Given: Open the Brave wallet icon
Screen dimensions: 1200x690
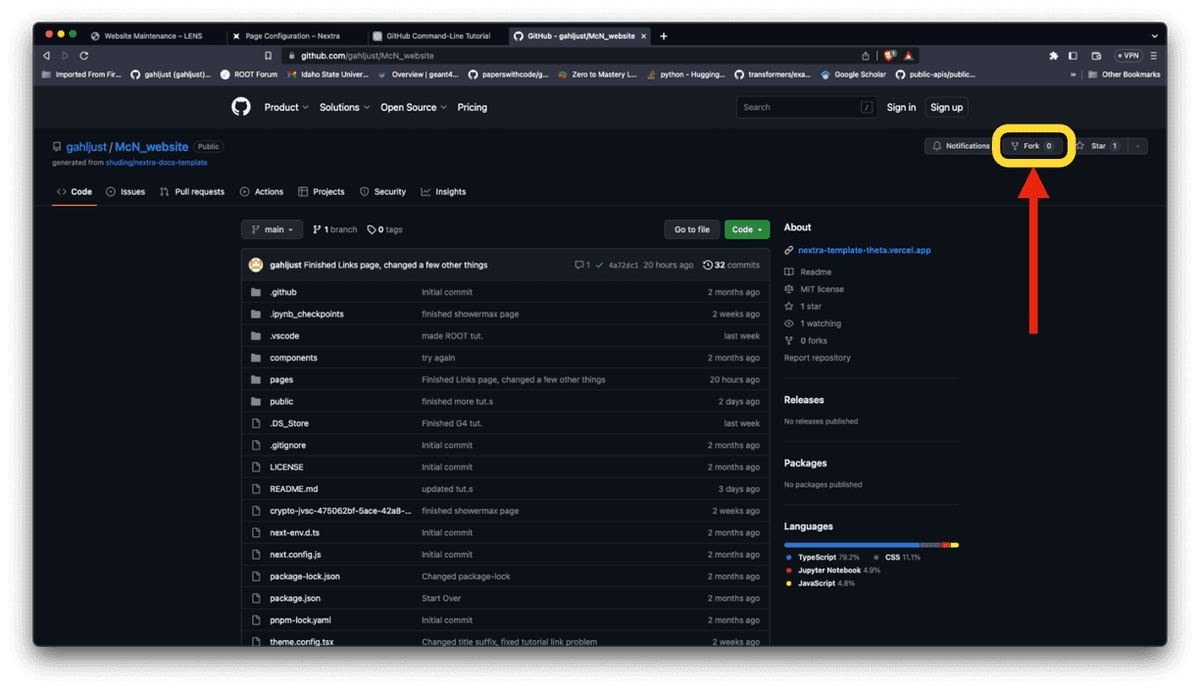Looking at the screenshot, I should tap(1096, 56).
